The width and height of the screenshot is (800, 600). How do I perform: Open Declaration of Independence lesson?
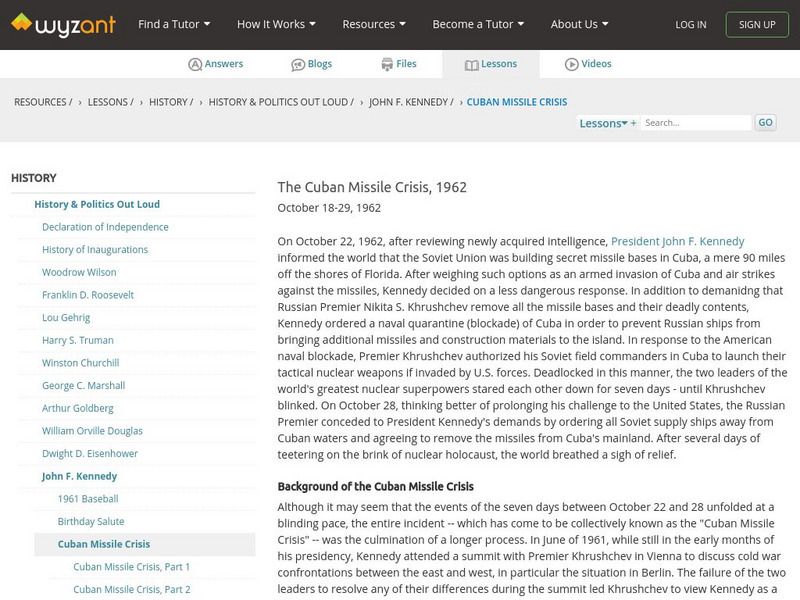pos(105,227)
